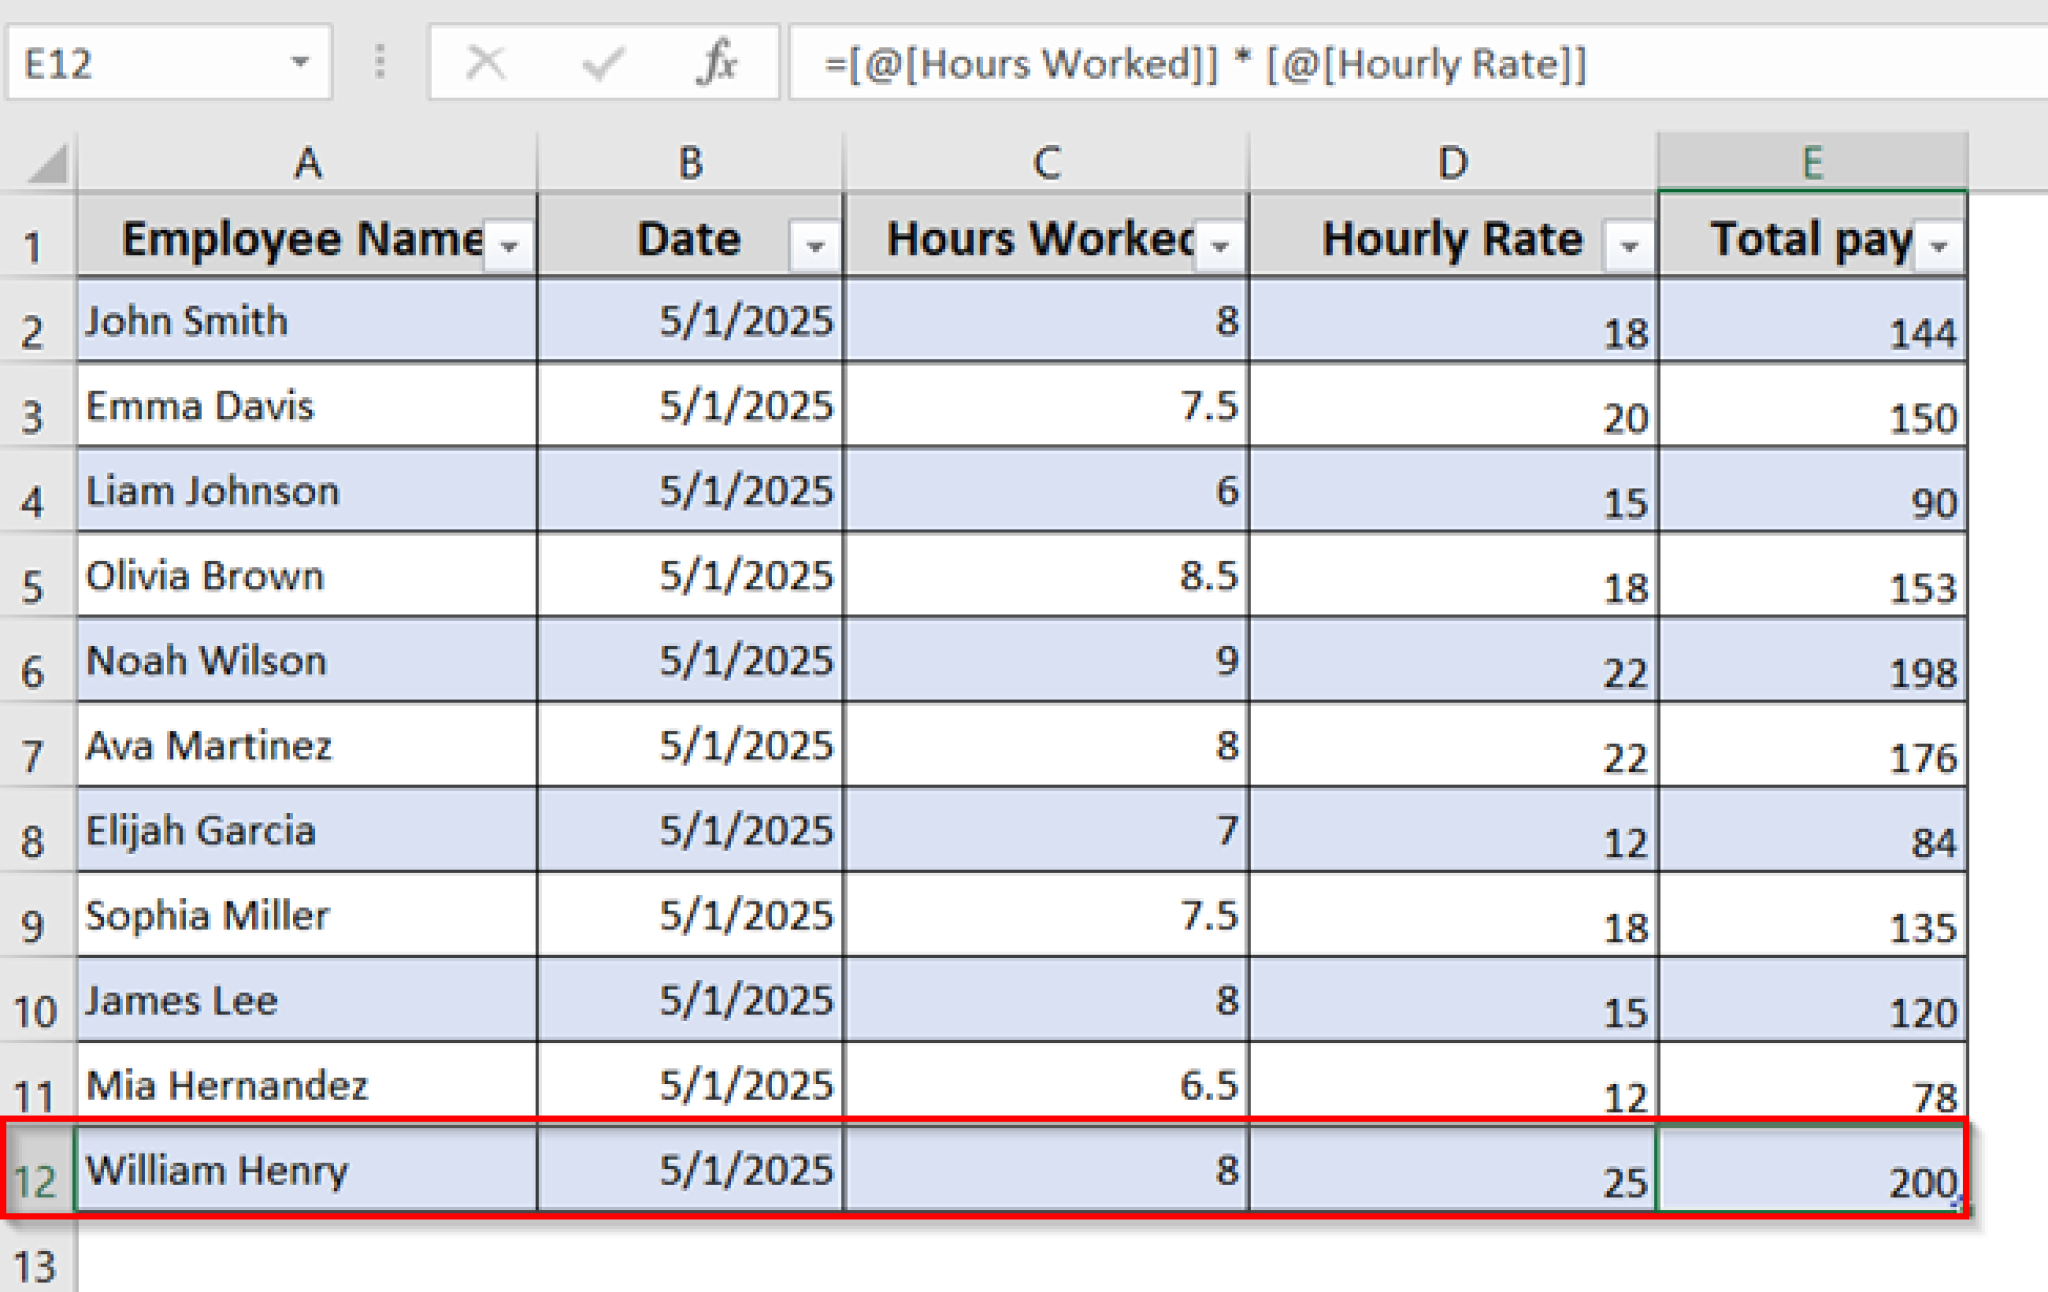Open the Date column filter dropdown

(x=812, y=245)
